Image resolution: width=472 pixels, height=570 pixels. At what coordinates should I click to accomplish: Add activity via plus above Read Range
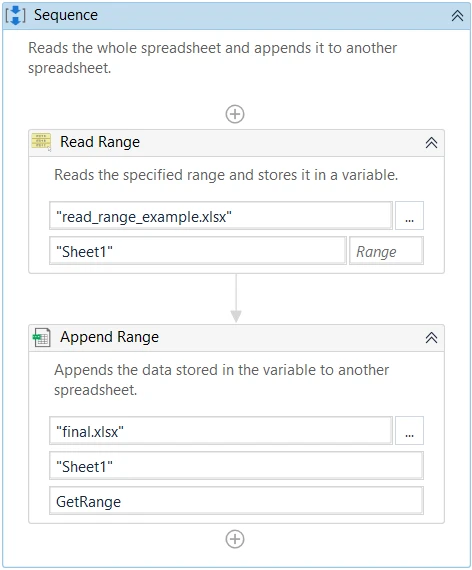235,114
